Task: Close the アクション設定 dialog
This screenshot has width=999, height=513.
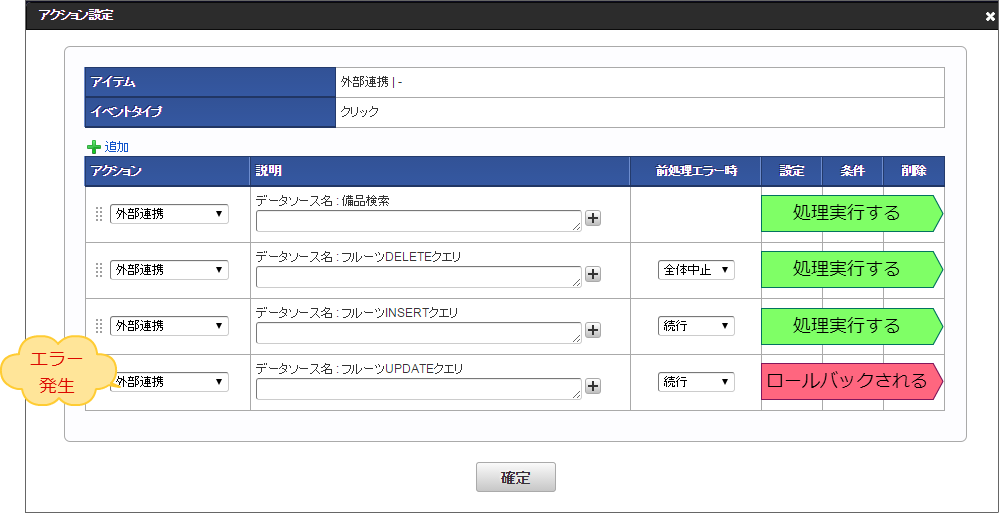Action: point(989,16)
